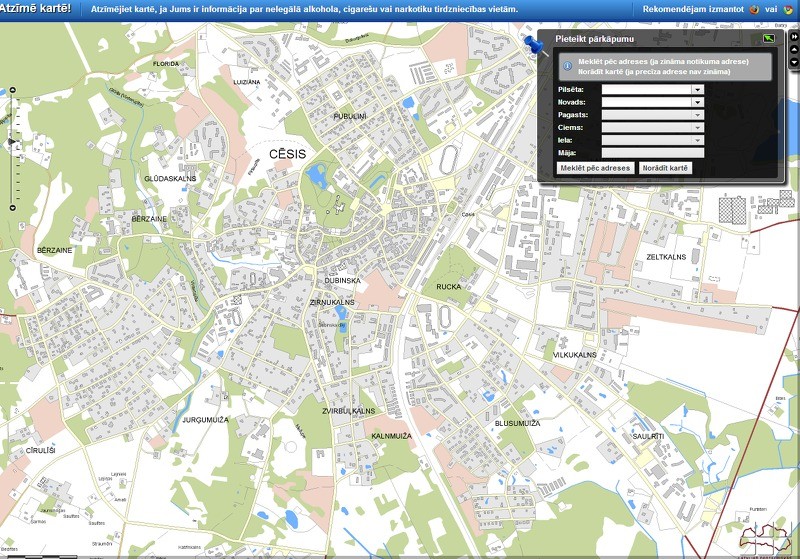800x559 pixels.
Task: Click the double-arrow fast-forward panel control
Action: [x=794, y=37]
